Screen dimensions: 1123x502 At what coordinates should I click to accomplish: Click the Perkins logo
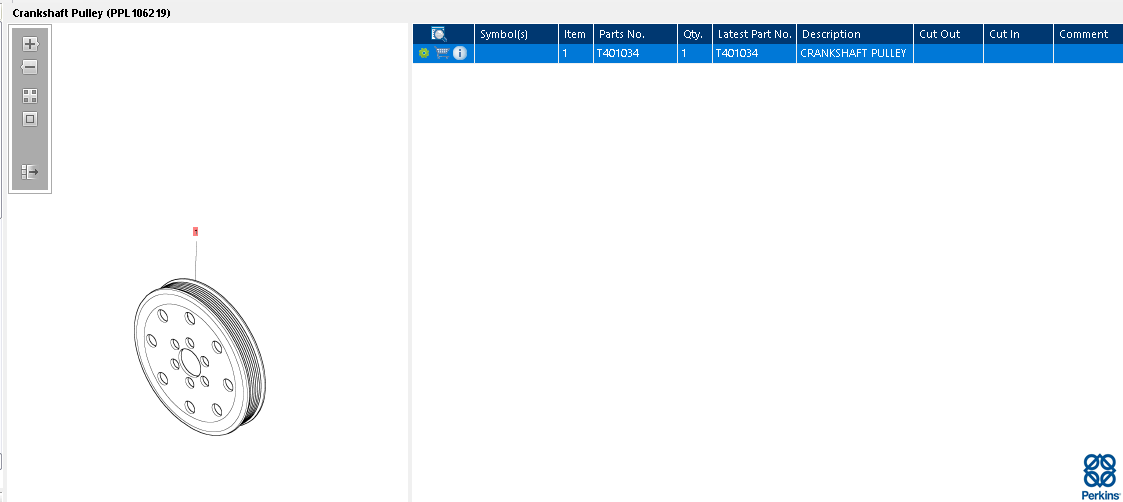1101,476
